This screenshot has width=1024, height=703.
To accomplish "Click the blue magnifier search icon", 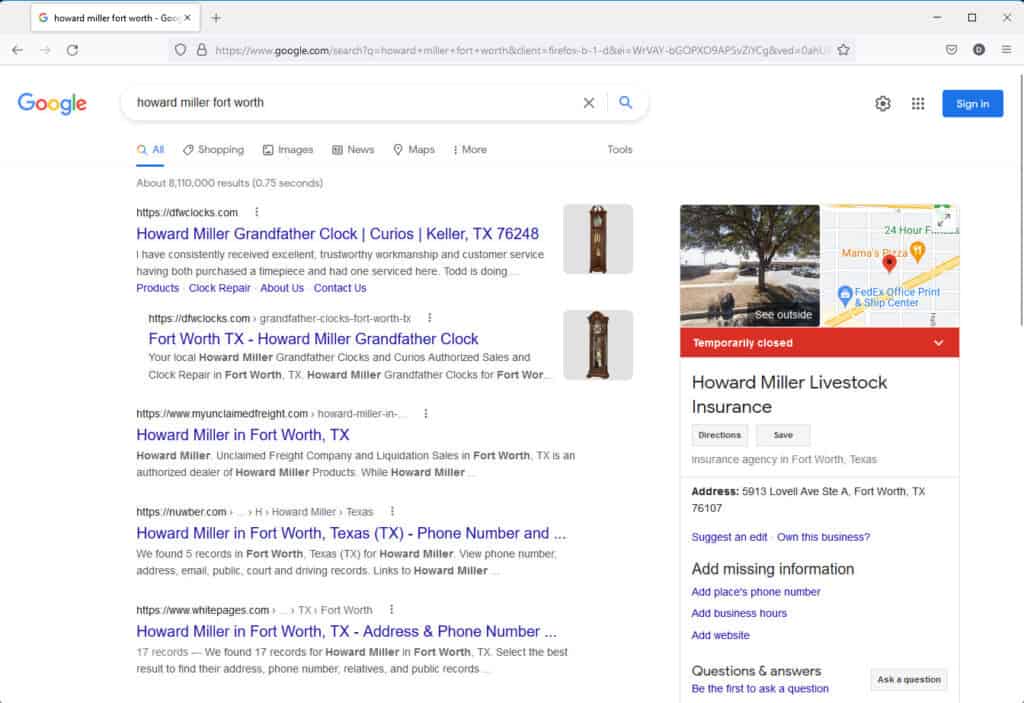I will tap(626, 103).
